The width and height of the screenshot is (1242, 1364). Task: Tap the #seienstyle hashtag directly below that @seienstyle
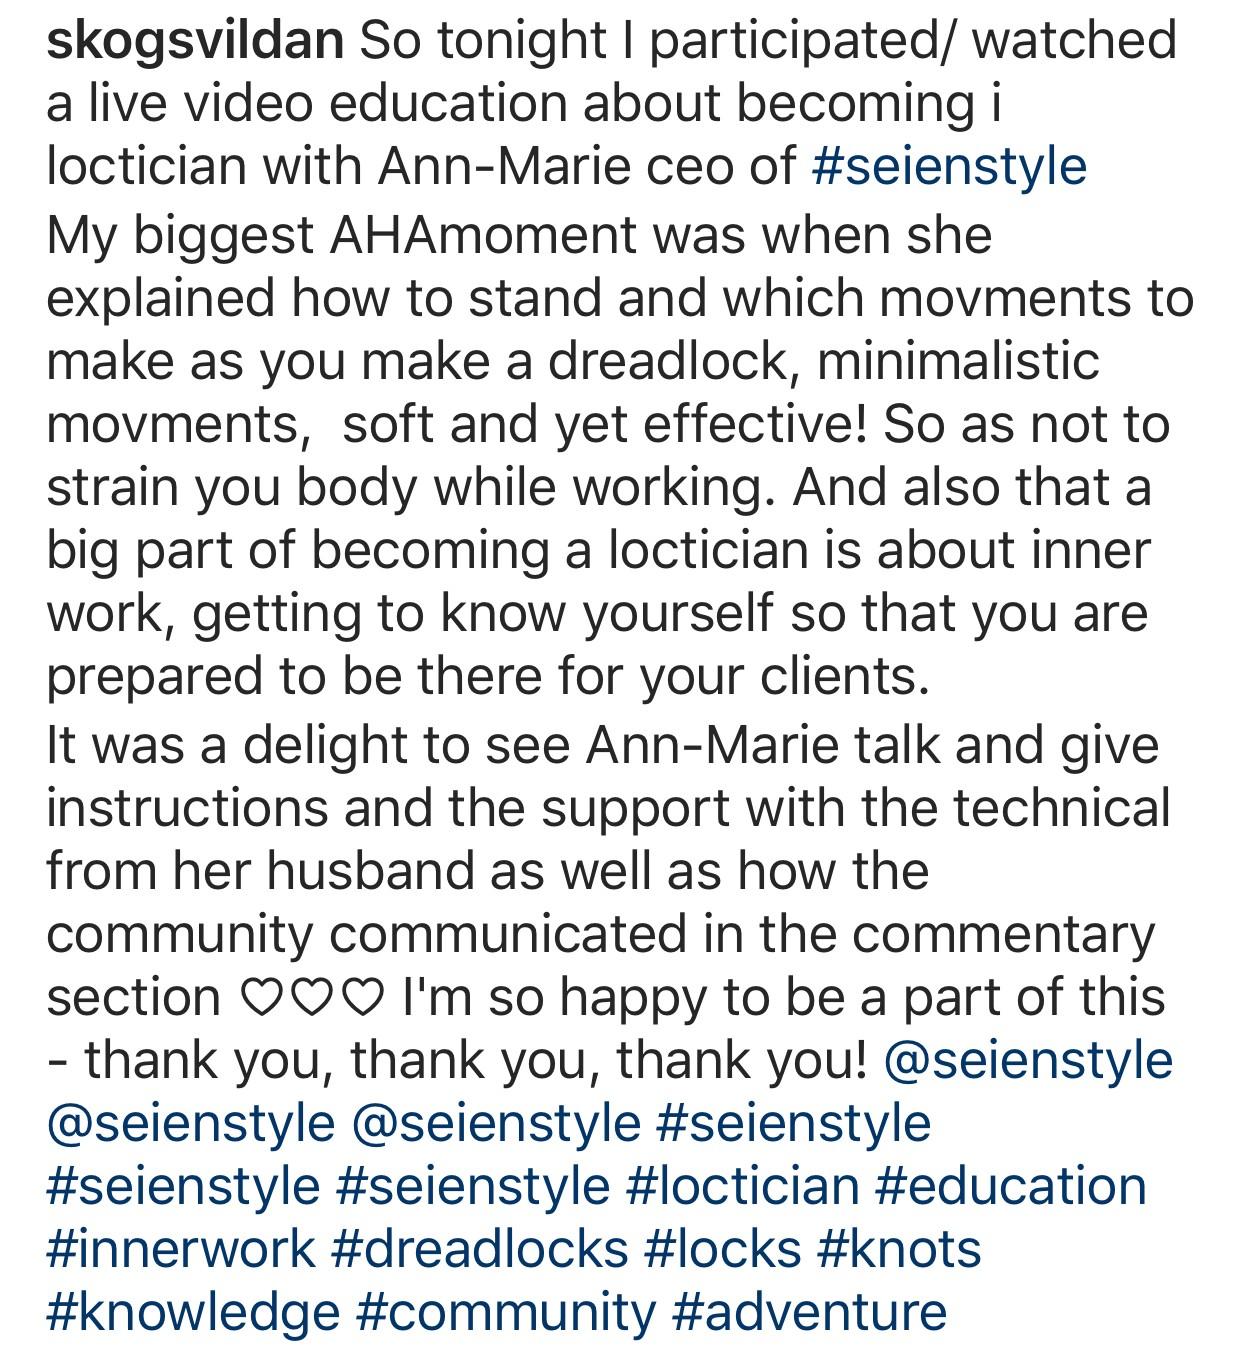coord(184,1186)
